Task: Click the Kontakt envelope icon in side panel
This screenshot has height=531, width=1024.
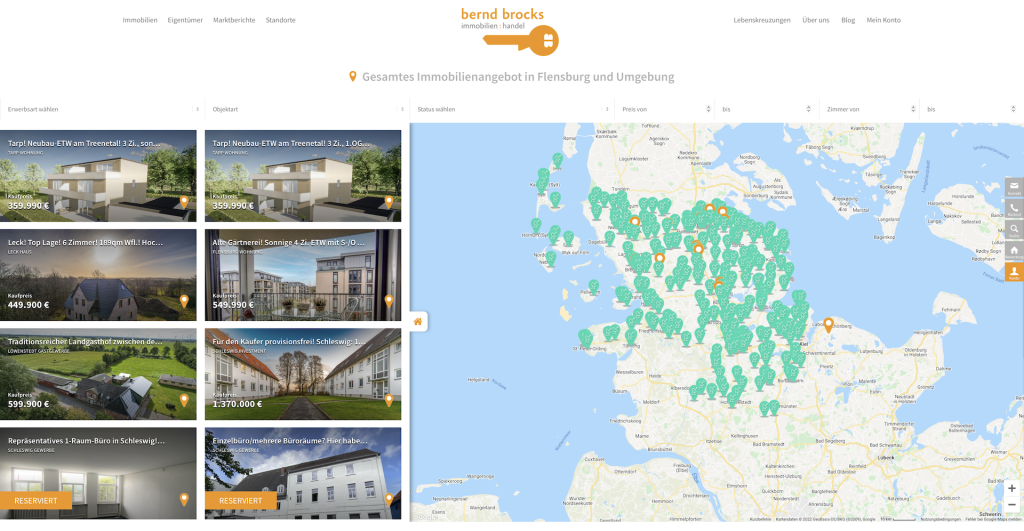Action: point(1014,187)
